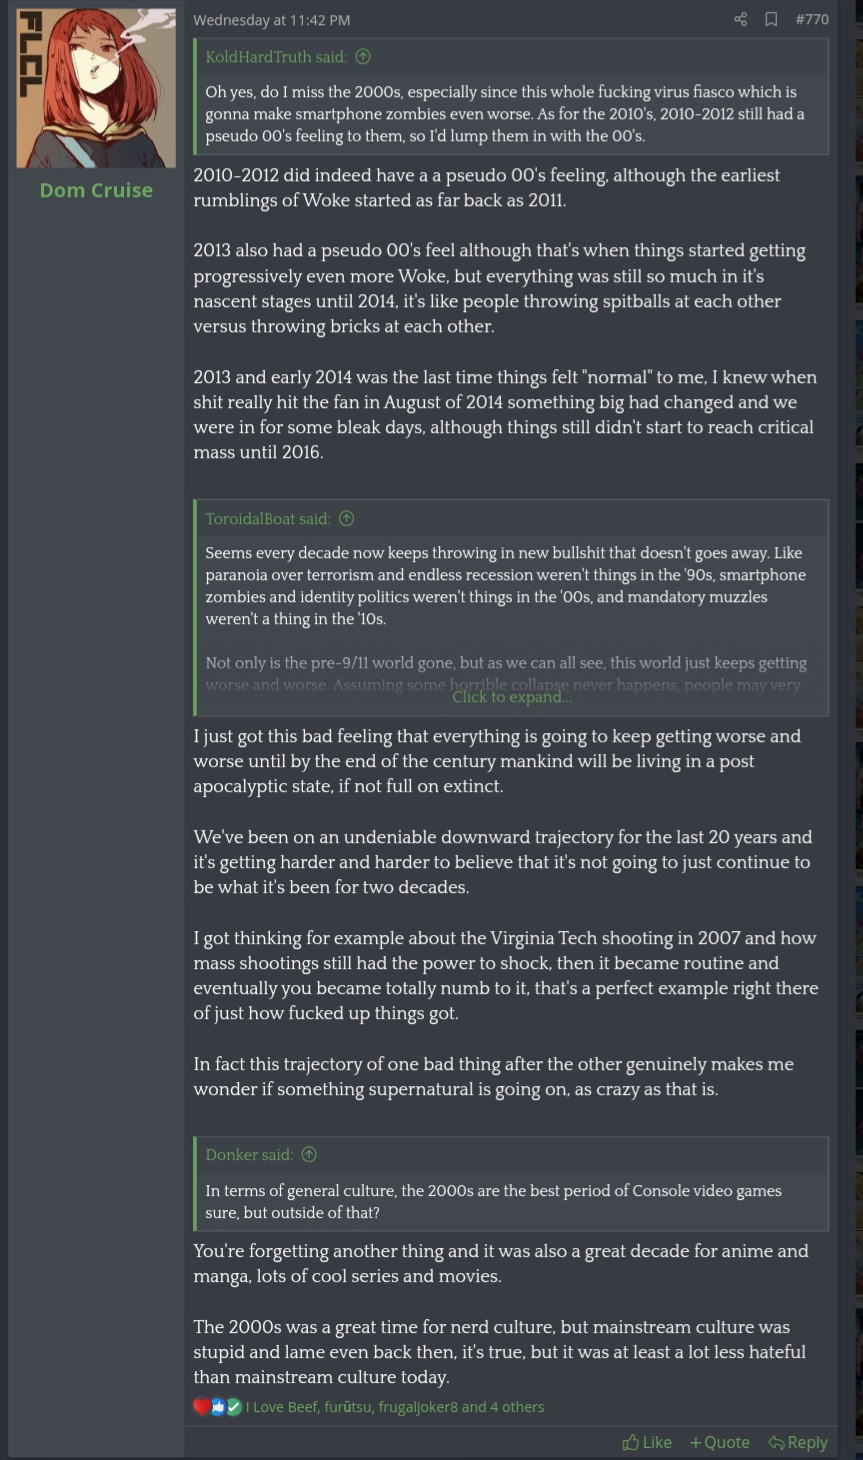863x1460 pixels.
Task: Click the +Quote button
Action: pos(719,1442)
